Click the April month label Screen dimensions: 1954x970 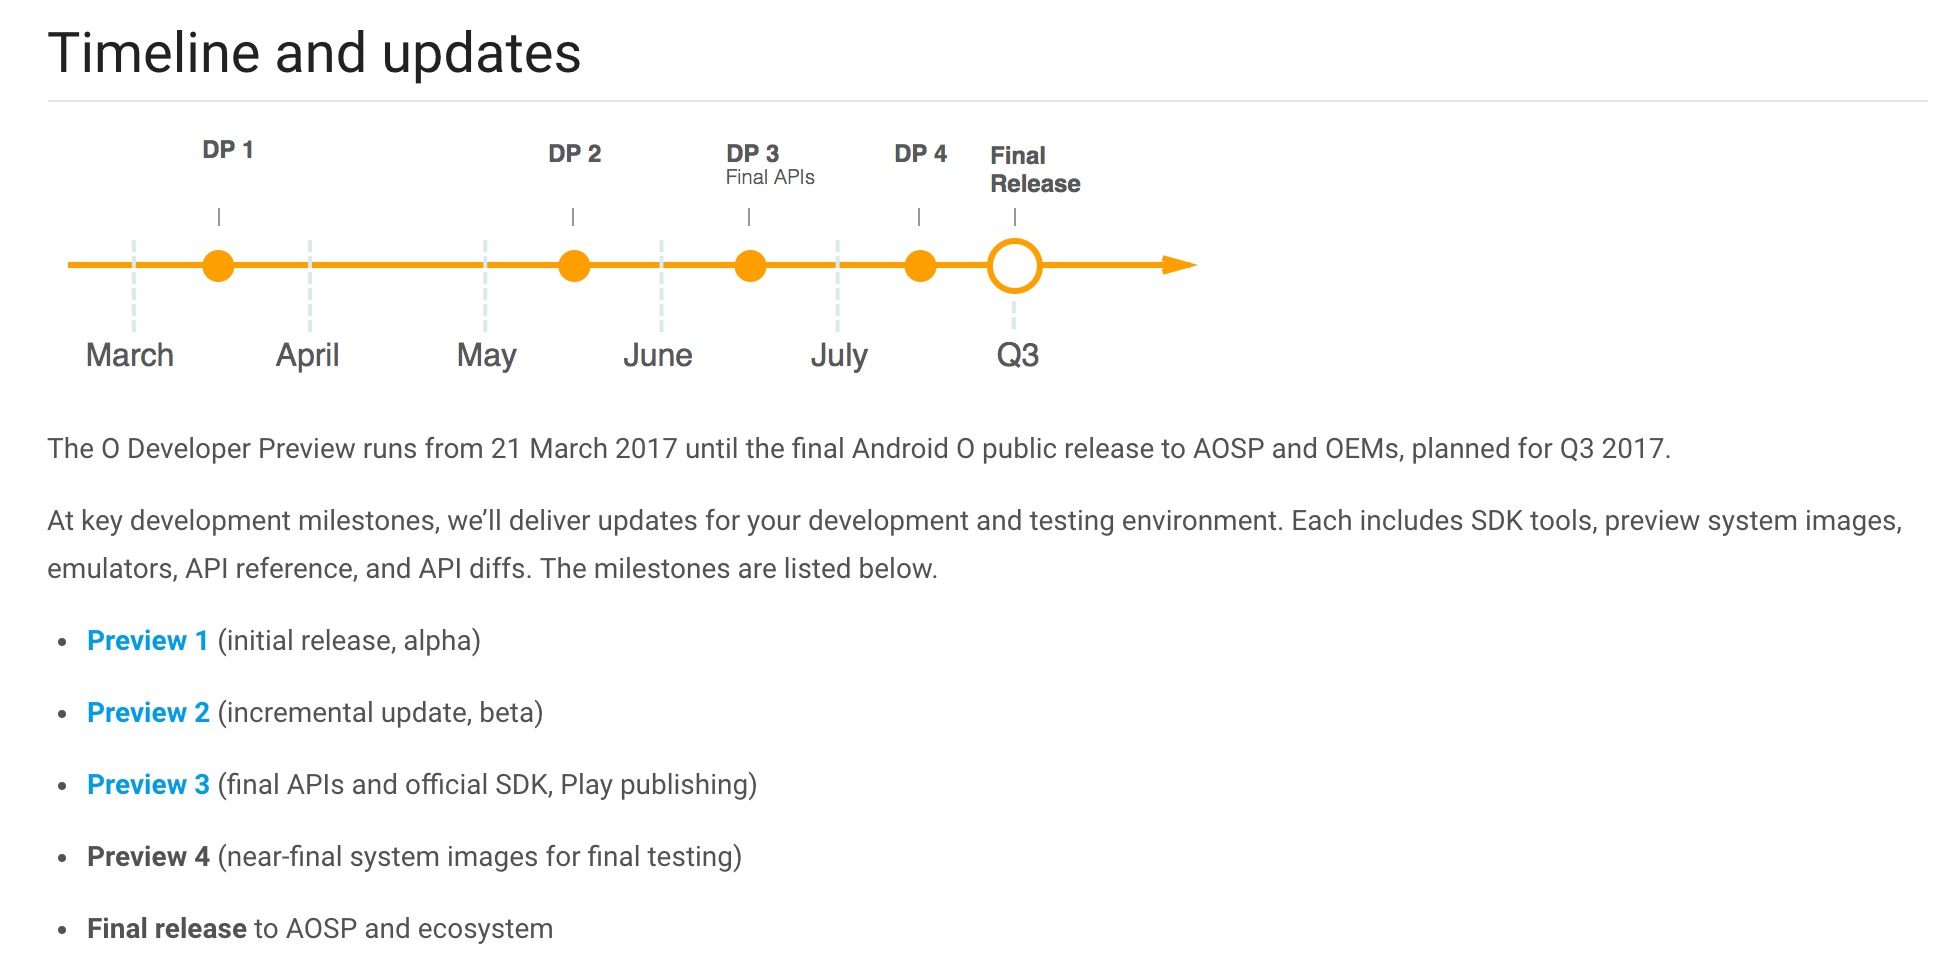coord(308,355)
